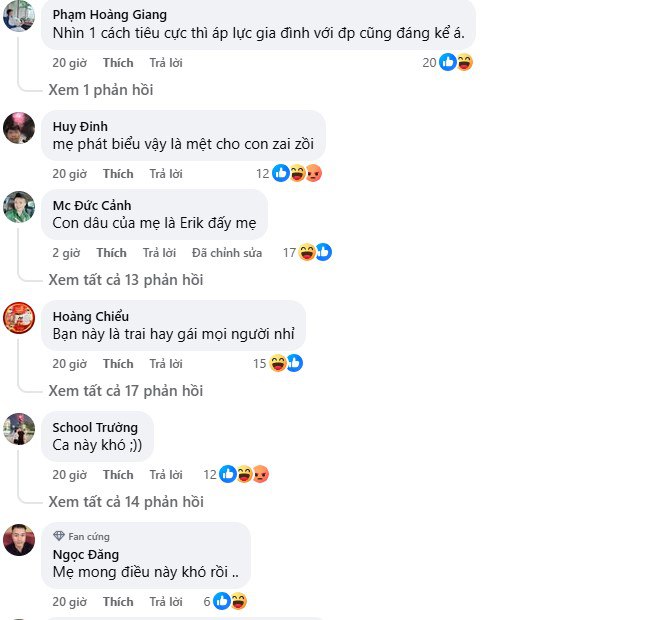The height and width of the screenshot is (620, 671).
Task: Expand Xem 1 phản hồi replies
Action: click(101, 90)
